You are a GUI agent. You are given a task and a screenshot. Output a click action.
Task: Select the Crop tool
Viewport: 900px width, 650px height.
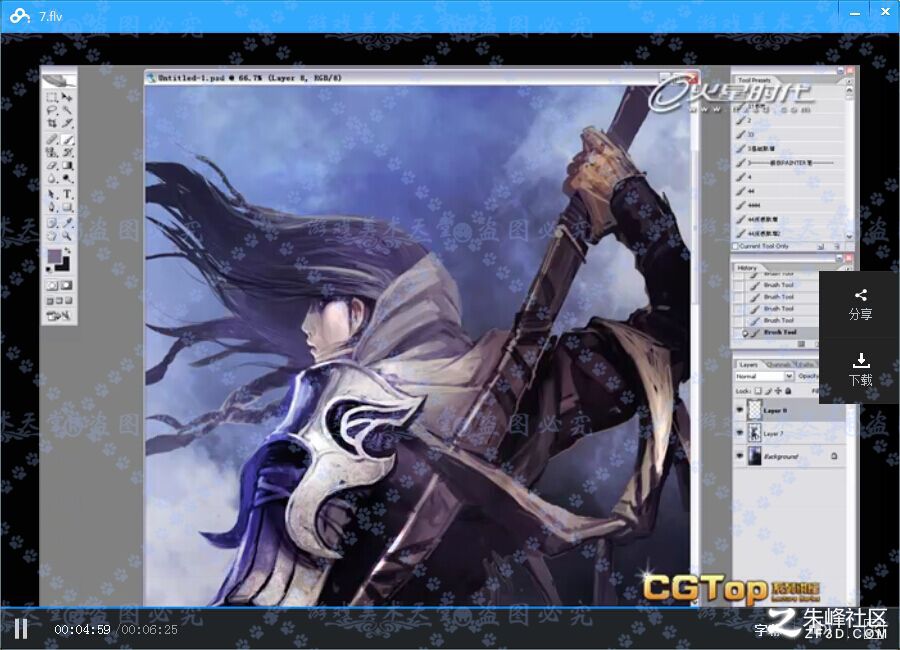(52, 123)
